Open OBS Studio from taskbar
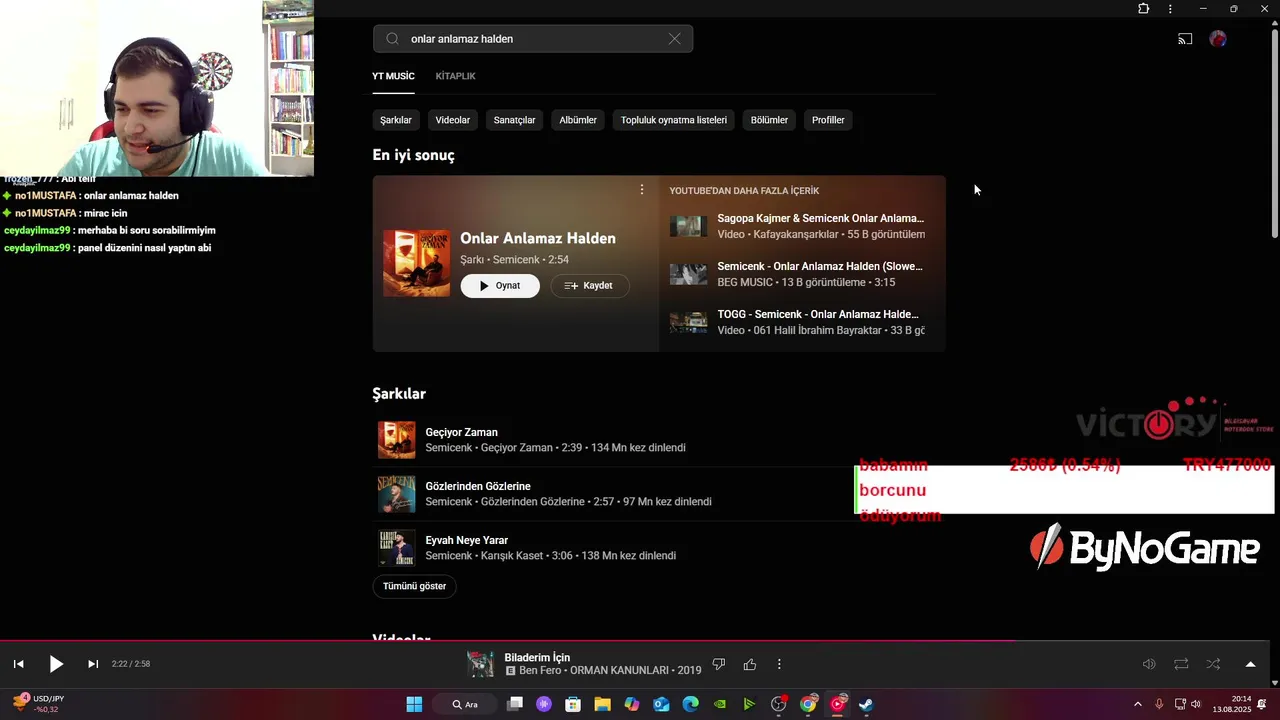Viewport: 1280px width, 720px height. coord(779,704)
